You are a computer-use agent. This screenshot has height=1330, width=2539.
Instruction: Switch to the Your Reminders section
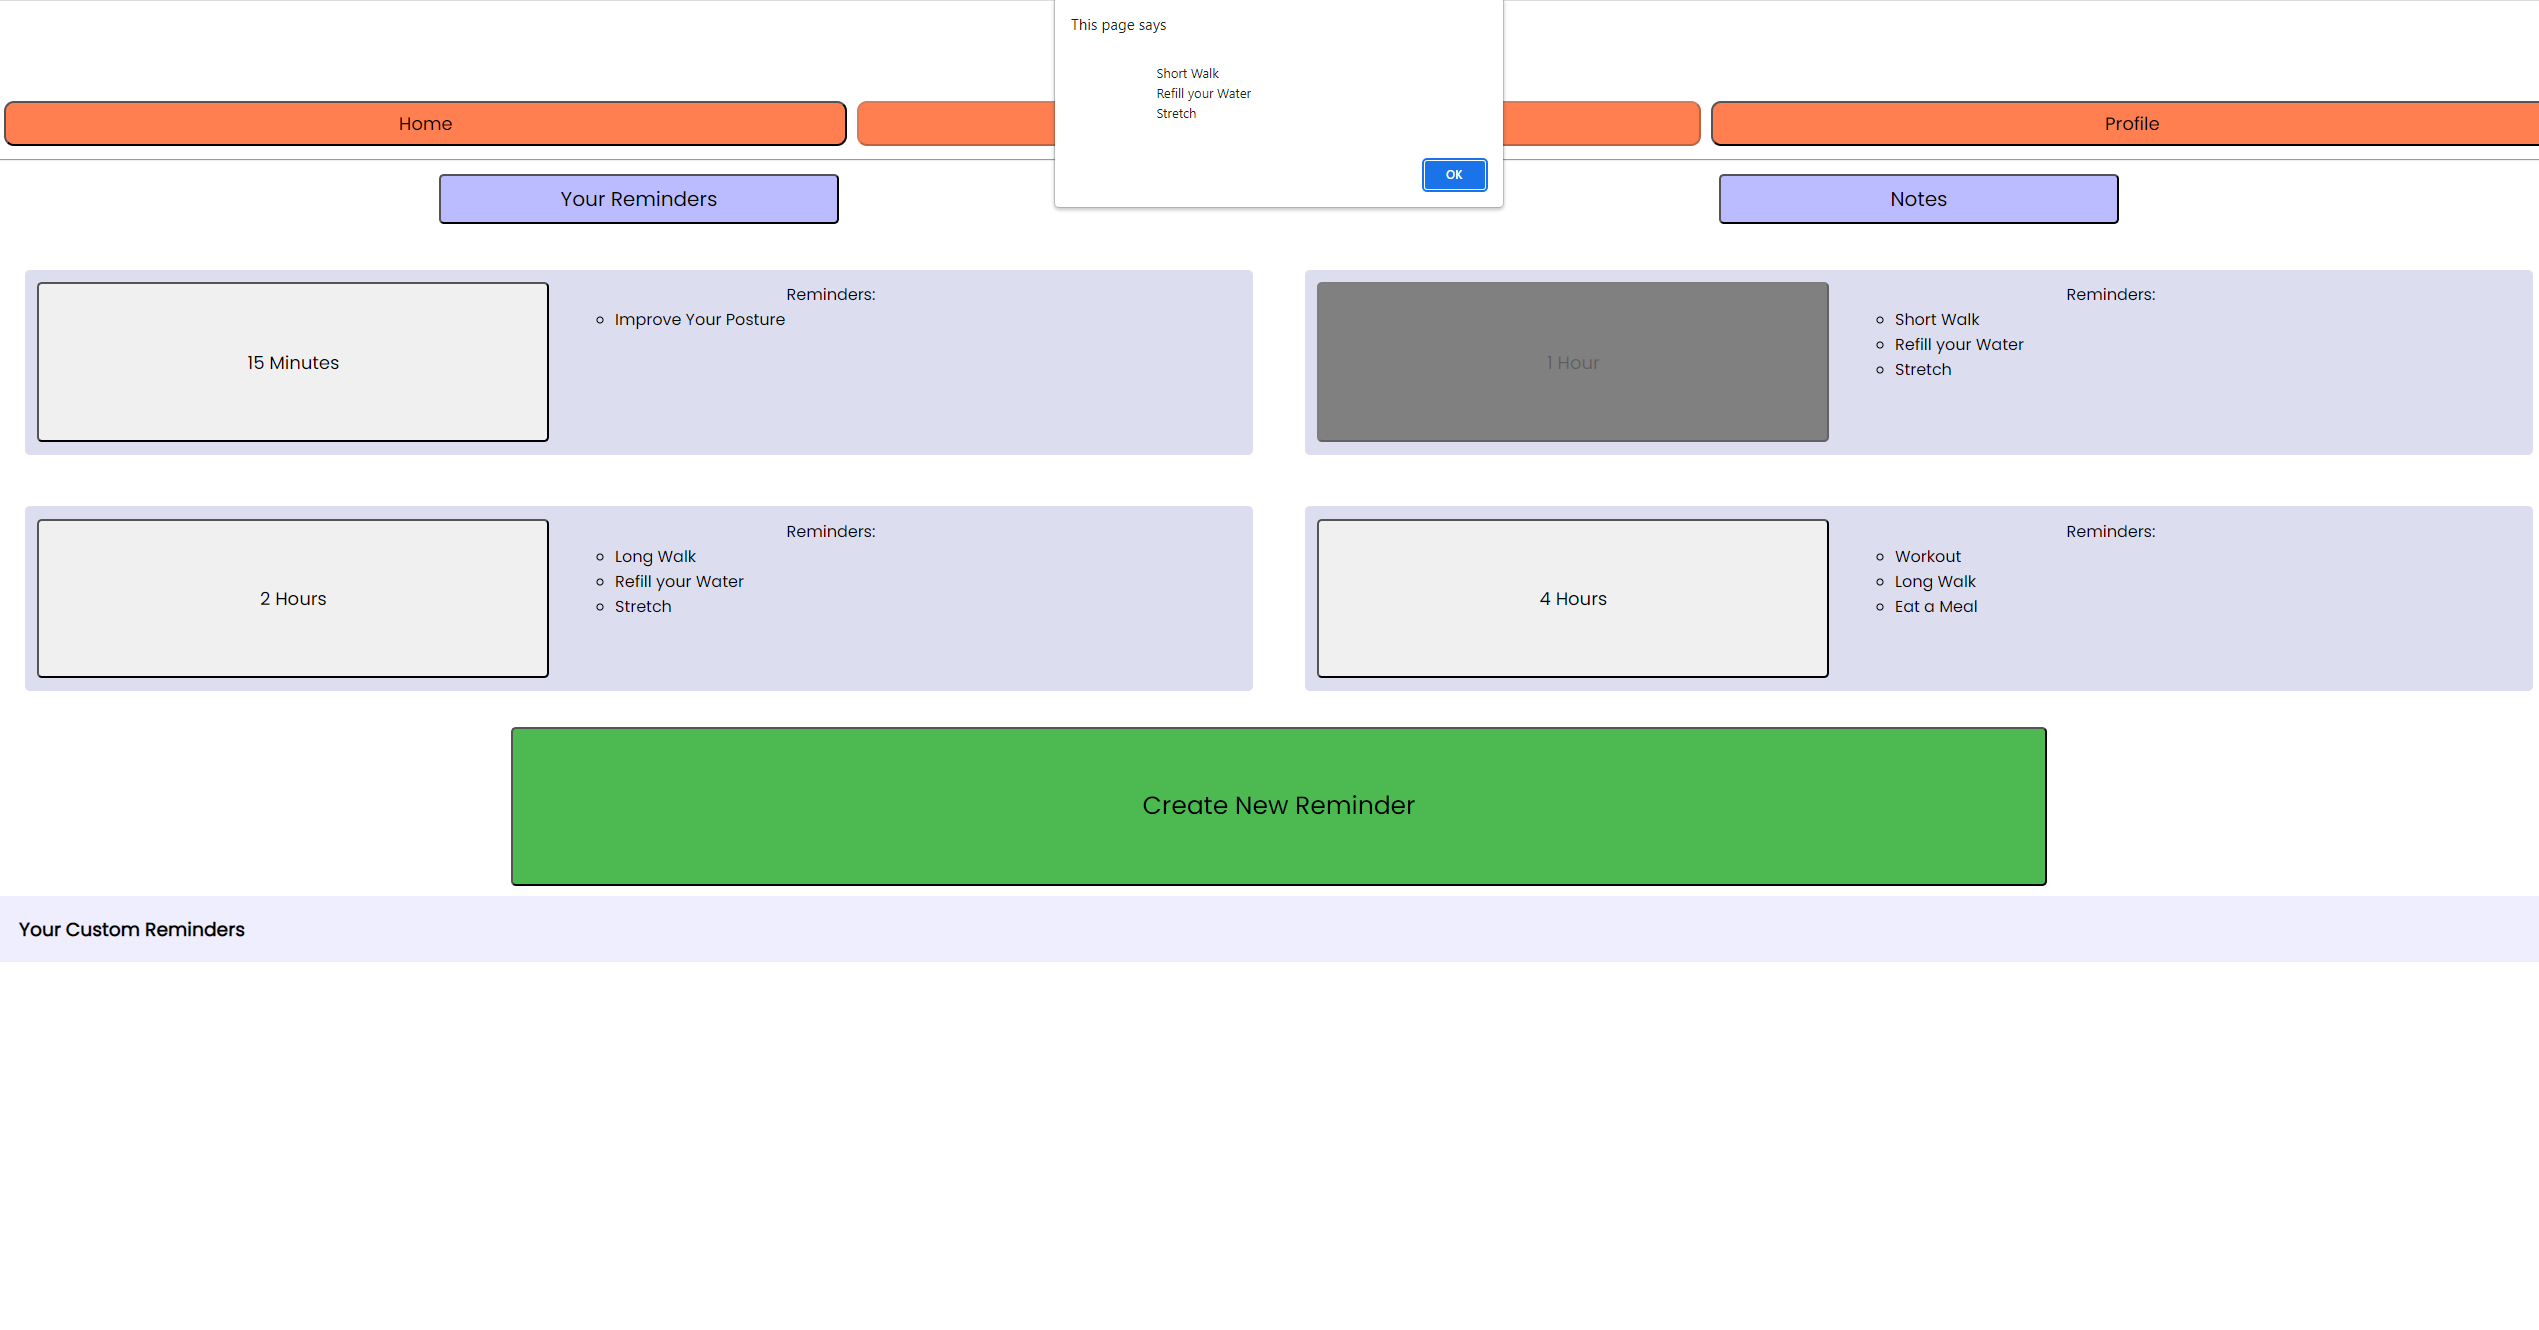coord(638,199)
